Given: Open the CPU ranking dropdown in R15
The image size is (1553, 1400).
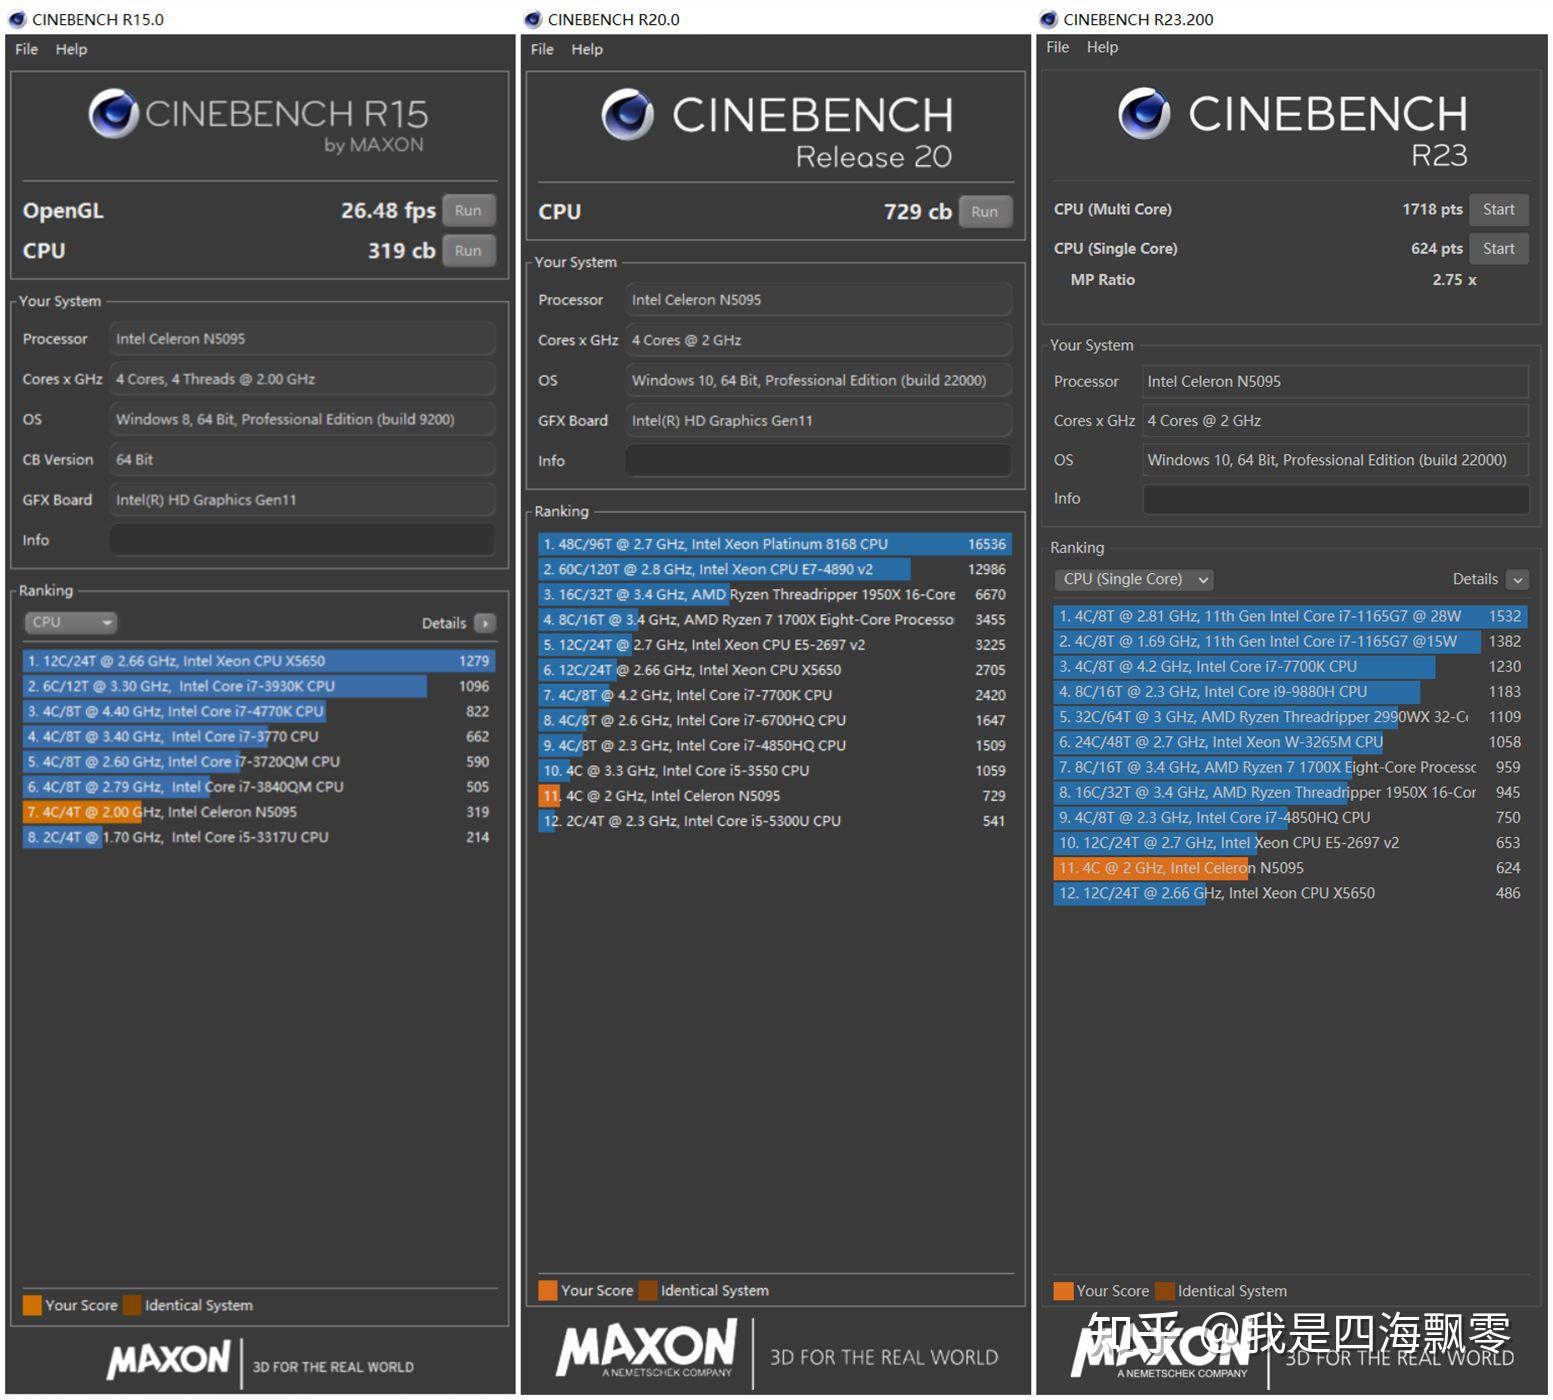Looking at the screenshot, I should [70, 622].
